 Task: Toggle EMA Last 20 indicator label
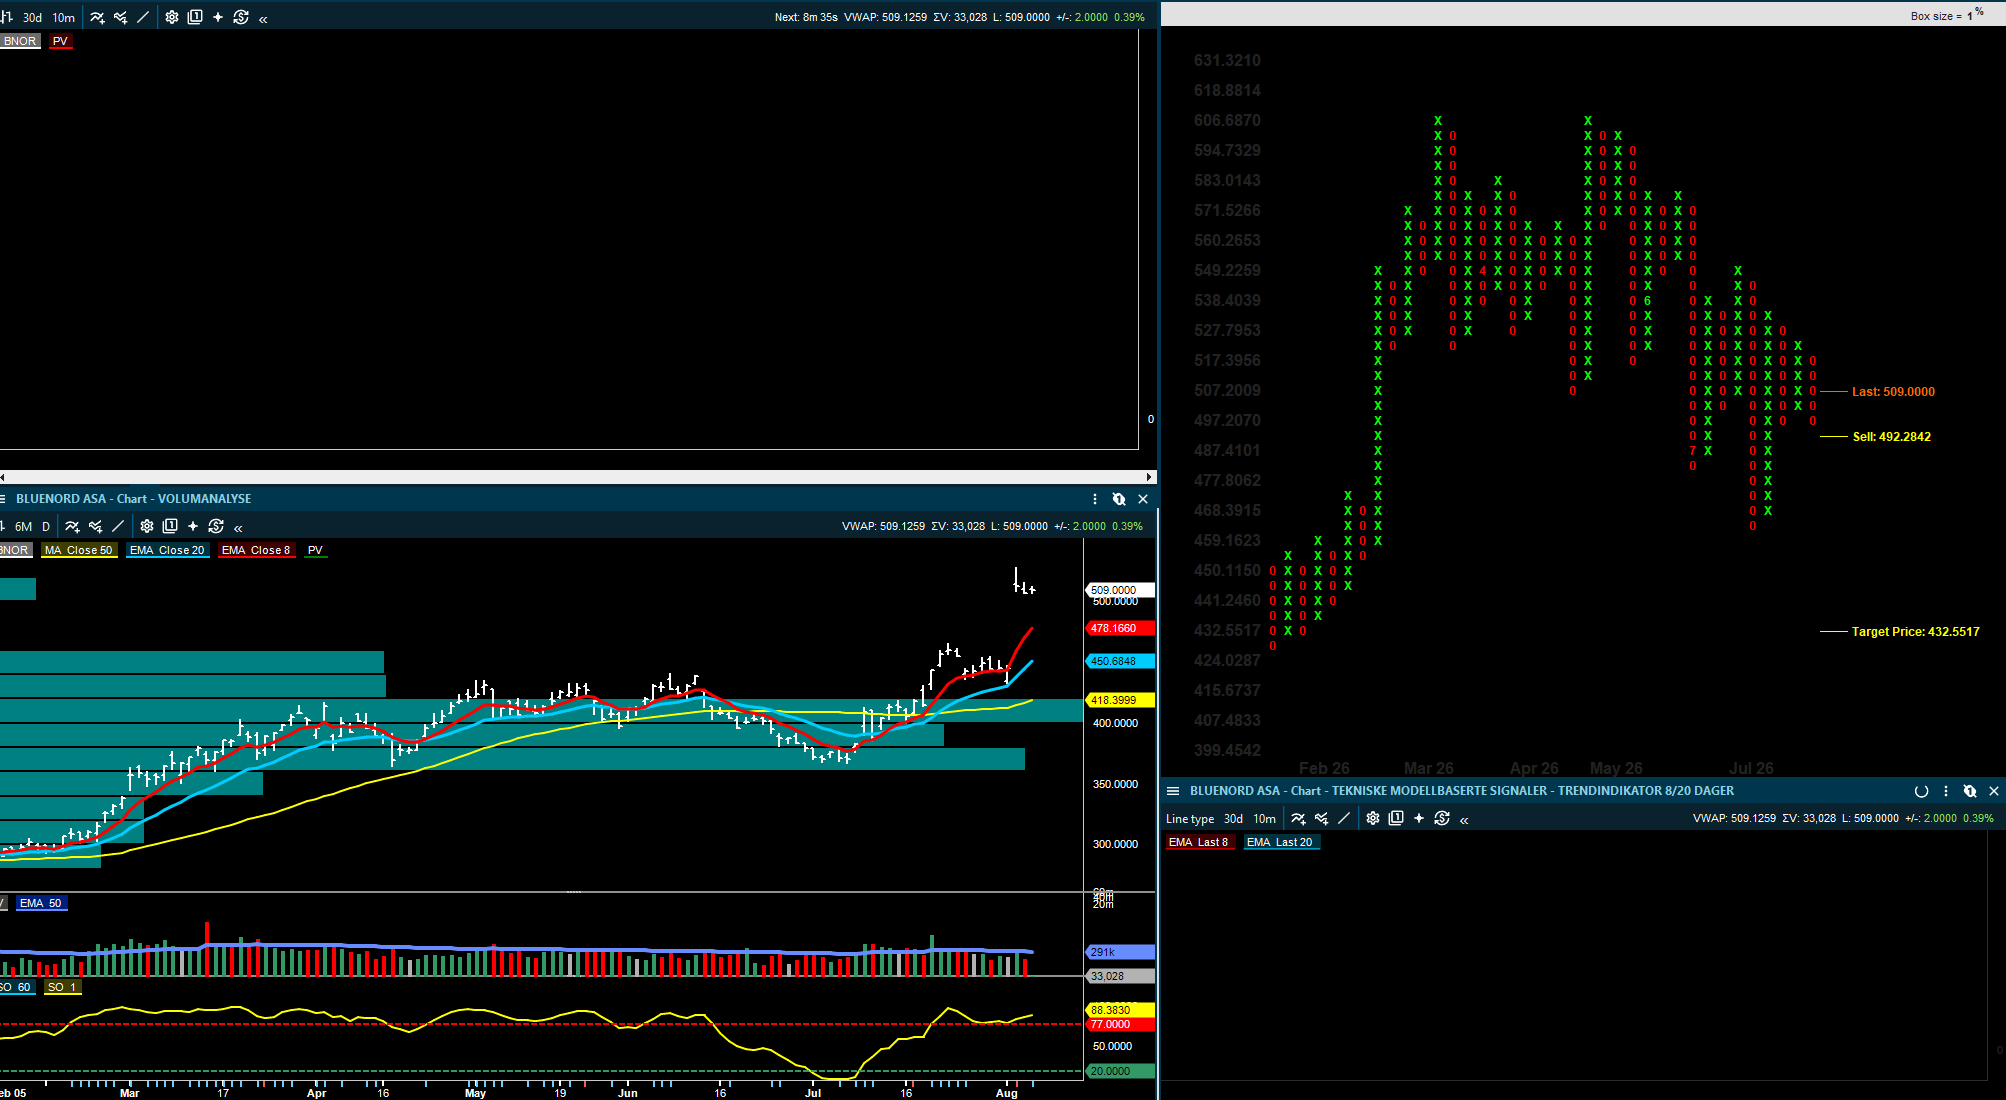pyautogui.click(x=1280, y=842)
